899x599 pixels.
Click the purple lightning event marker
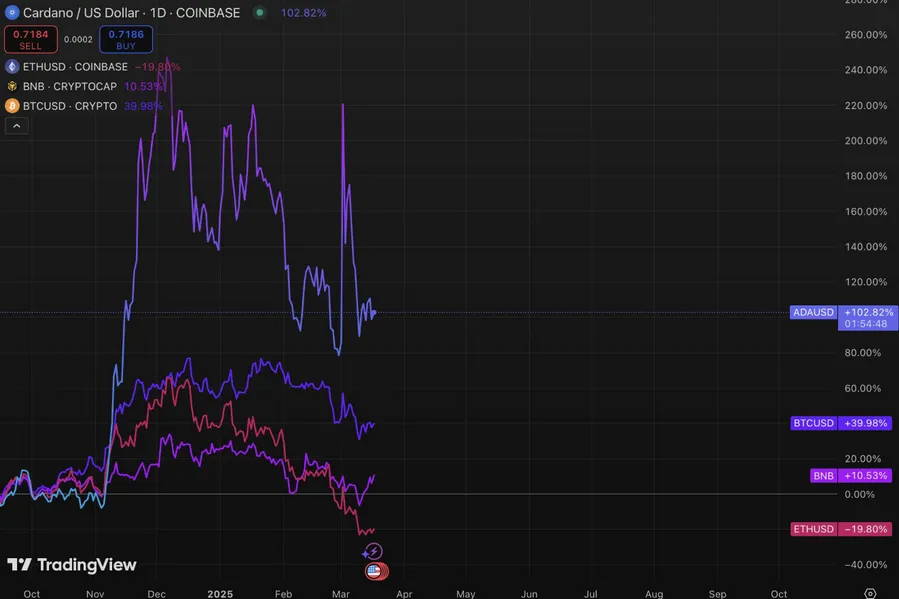372,552
